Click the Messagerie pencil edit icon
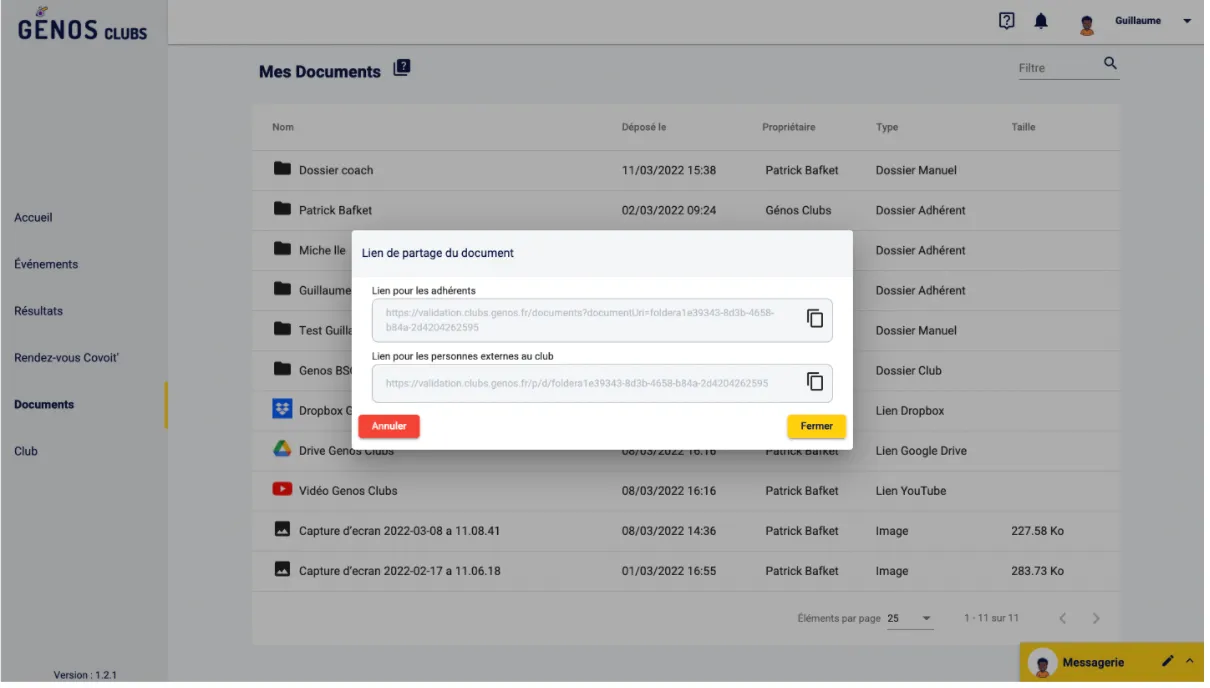 (x=1167, y=662)
